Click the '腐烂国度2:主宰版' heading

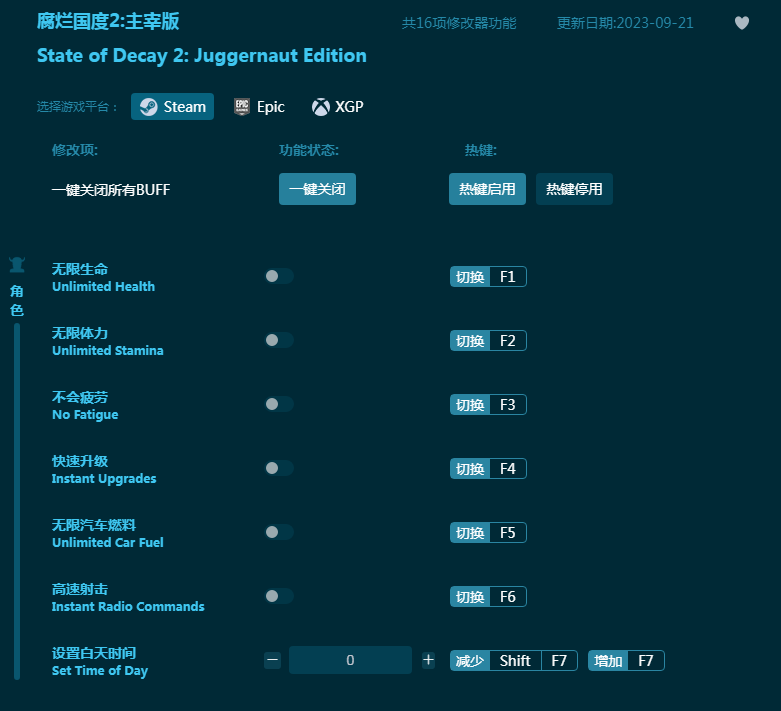pos(108,21)
